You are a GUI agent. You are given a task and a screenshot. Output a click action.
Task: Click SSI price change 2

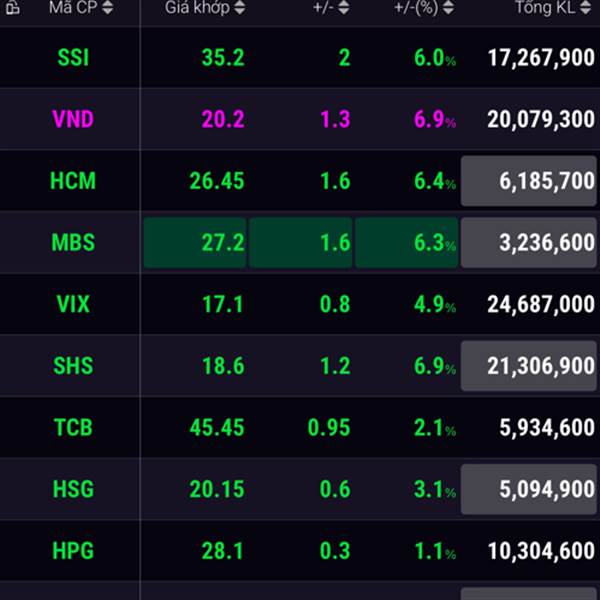point(344,58)
